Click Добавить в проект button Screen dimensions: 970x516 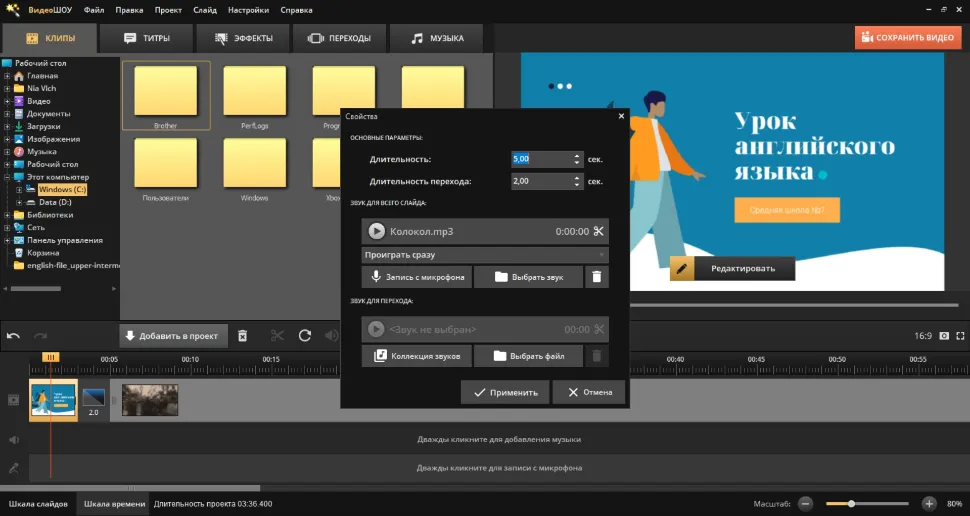click(173, 336)
